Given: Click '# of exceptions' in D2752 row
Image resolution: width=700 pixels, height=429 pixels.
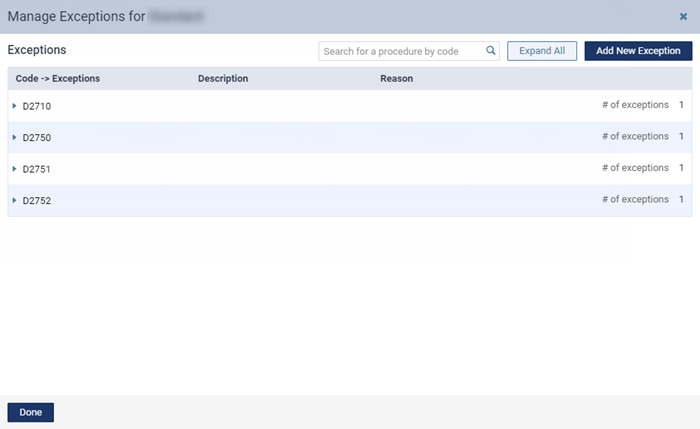Looking at the screenshot, I should point(635,199).
